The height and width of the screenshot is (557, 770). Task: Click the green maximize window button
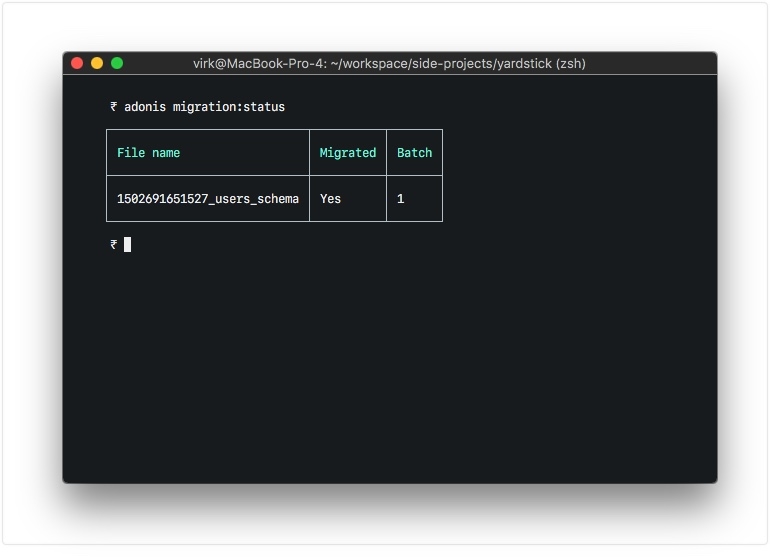[x=117, y=63]
